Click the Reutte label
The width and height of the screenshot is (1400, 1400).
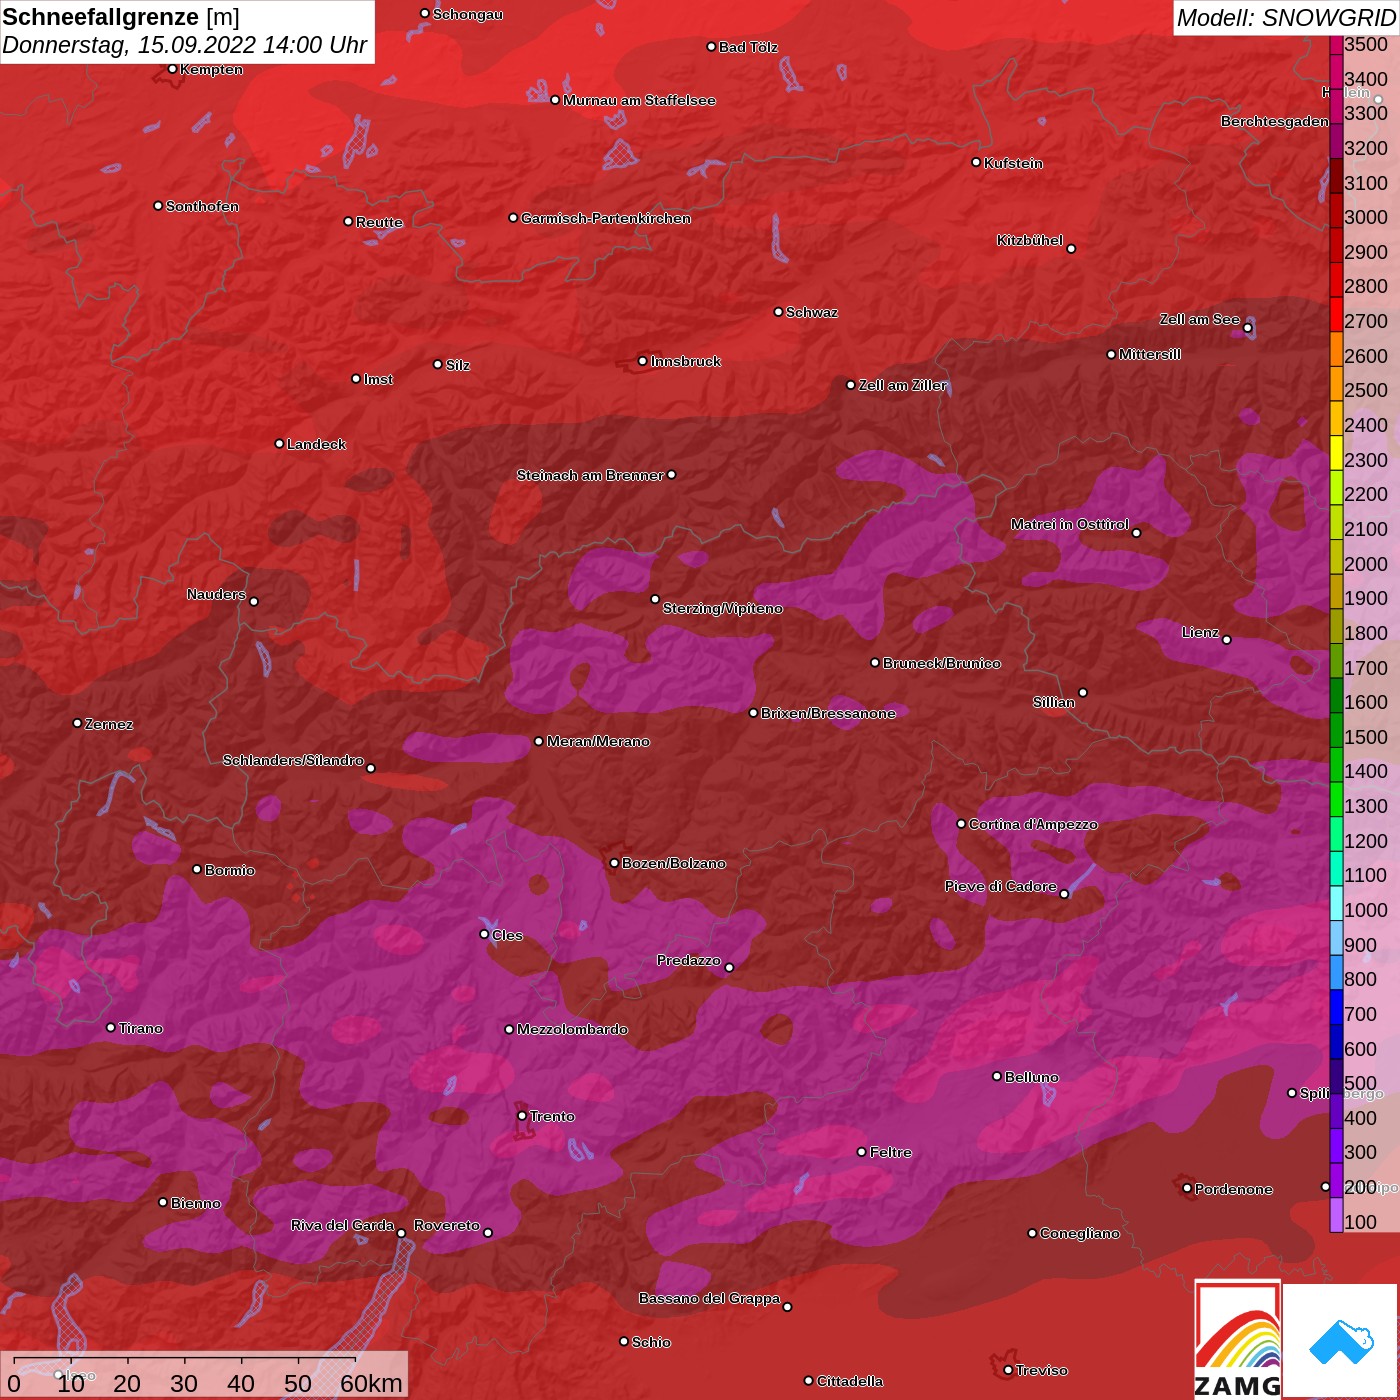click(380, 222)
